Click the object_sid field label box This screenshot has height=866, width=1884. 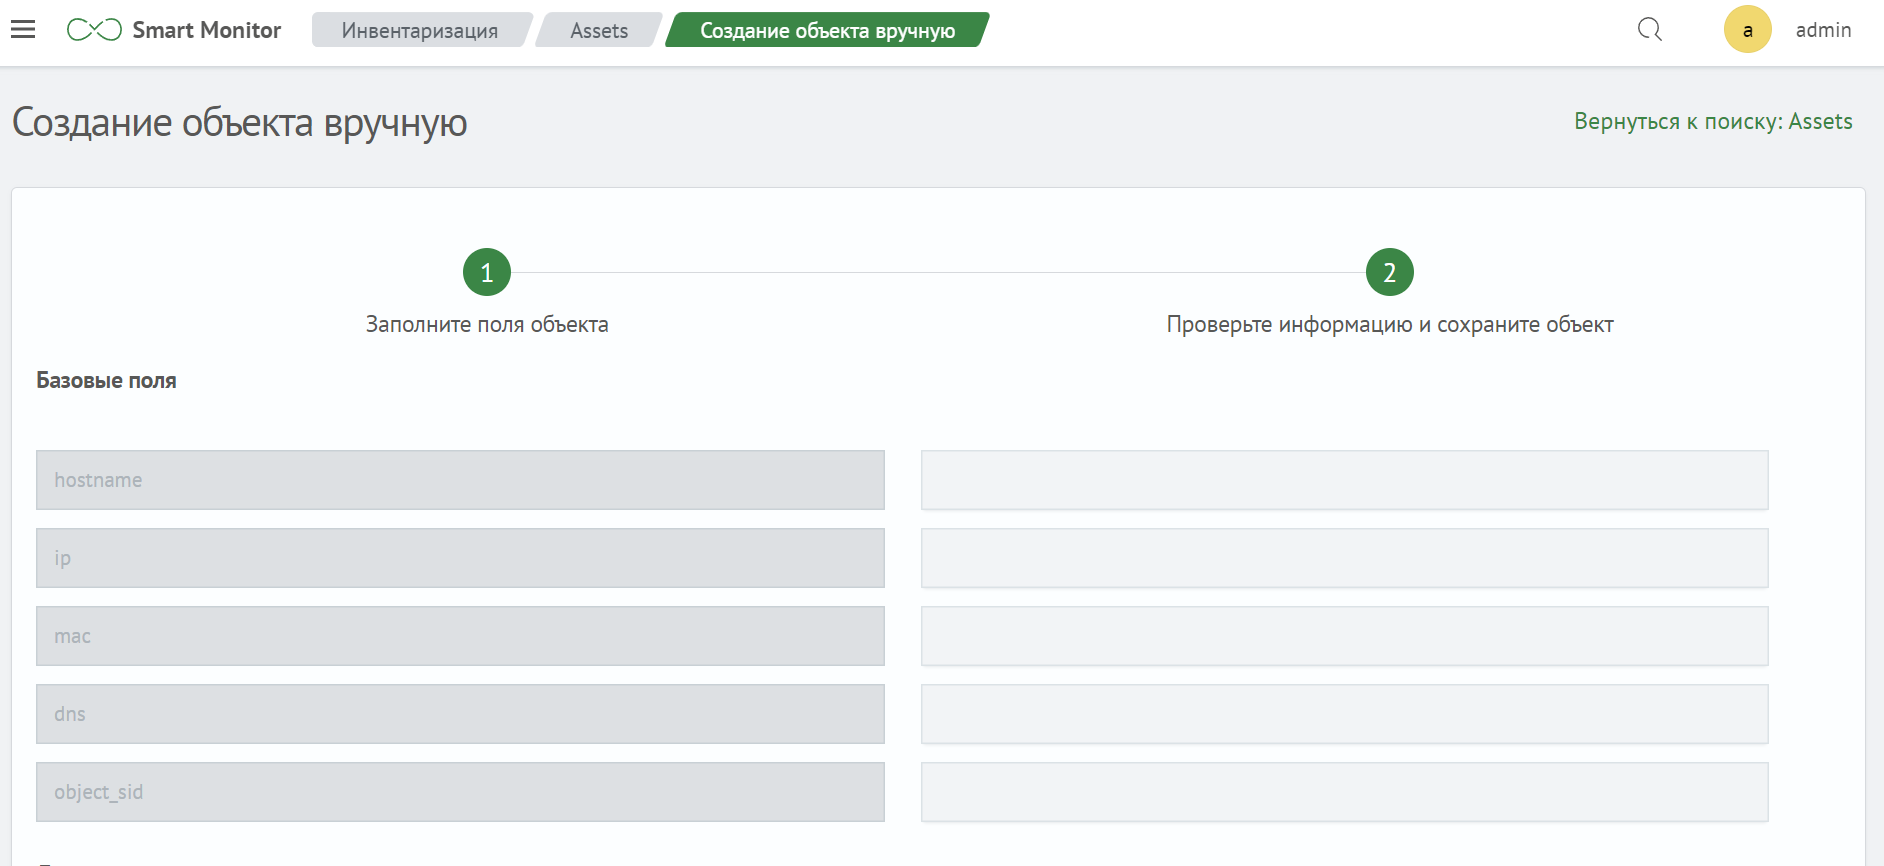pos(460,792)
